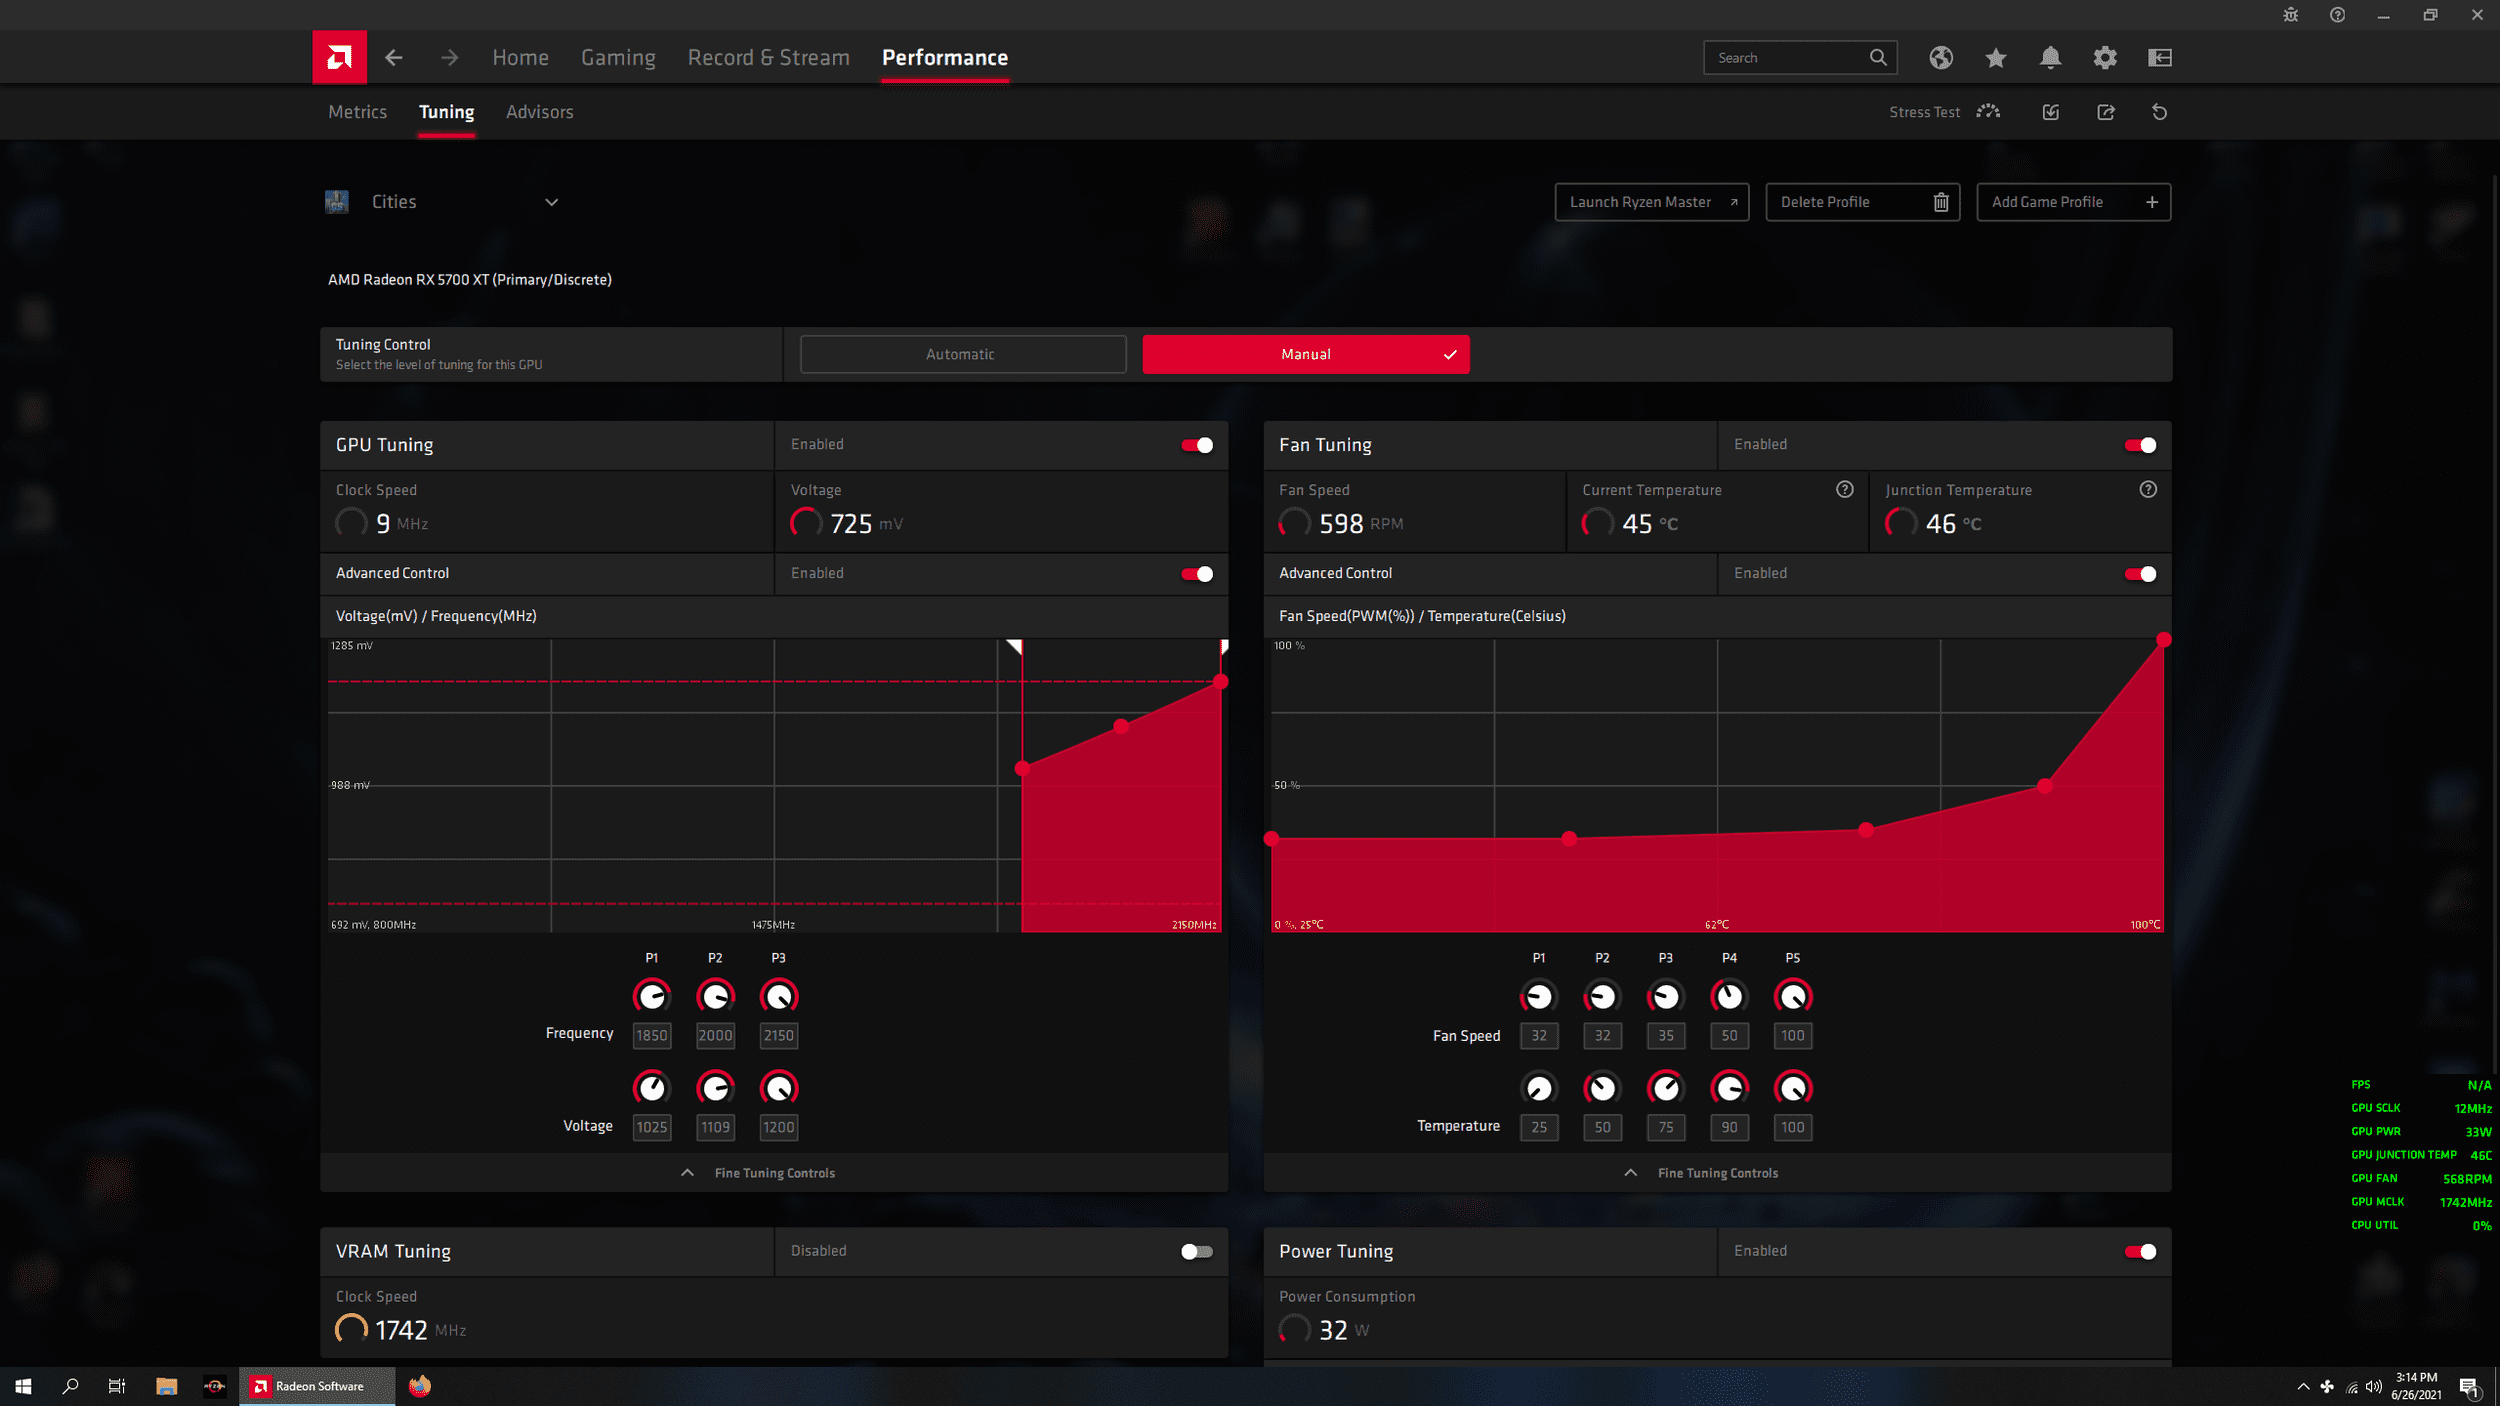Click the share/export profile icon
This screenshot has width=2500, height=1406.
point(2106,112)
